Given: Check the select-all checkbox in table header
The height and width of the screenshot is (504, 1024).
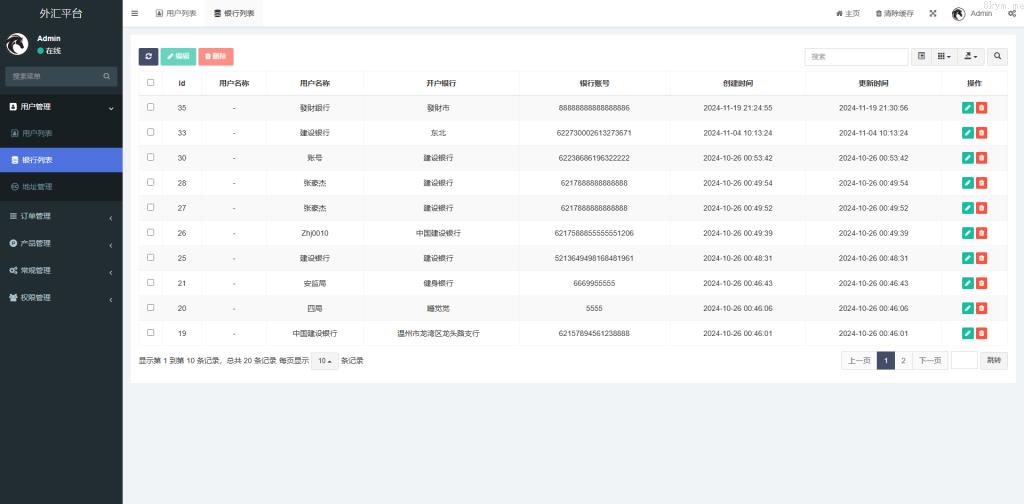Looking at the screenshot, I should (151, 83).
